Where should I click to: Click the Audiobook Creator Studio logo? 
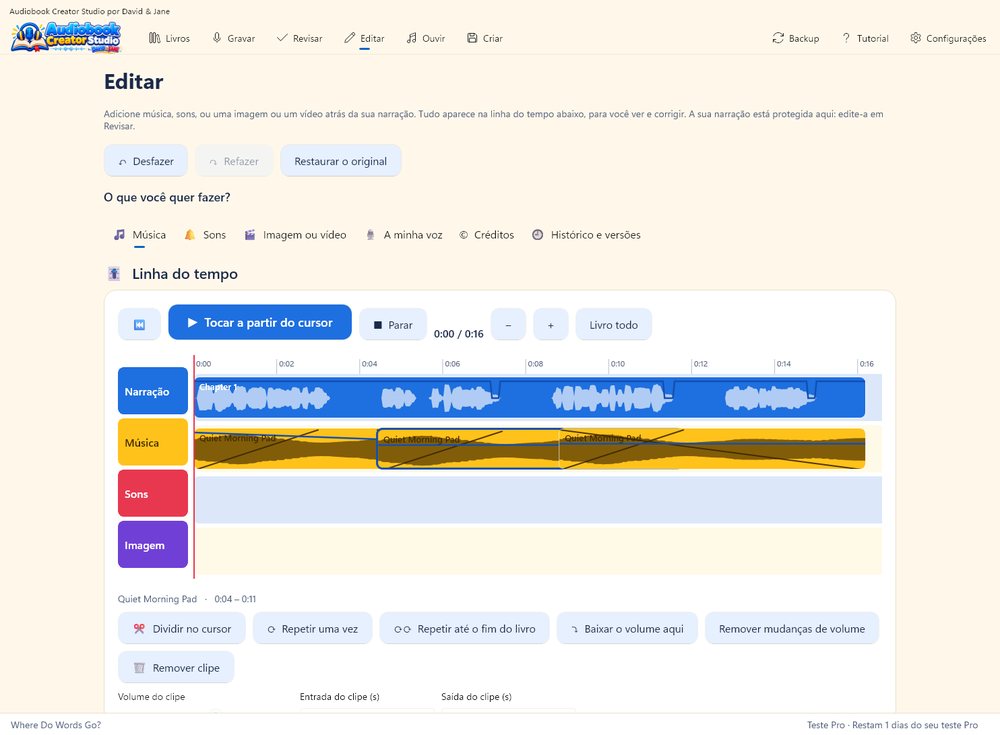tap(66, 37)
